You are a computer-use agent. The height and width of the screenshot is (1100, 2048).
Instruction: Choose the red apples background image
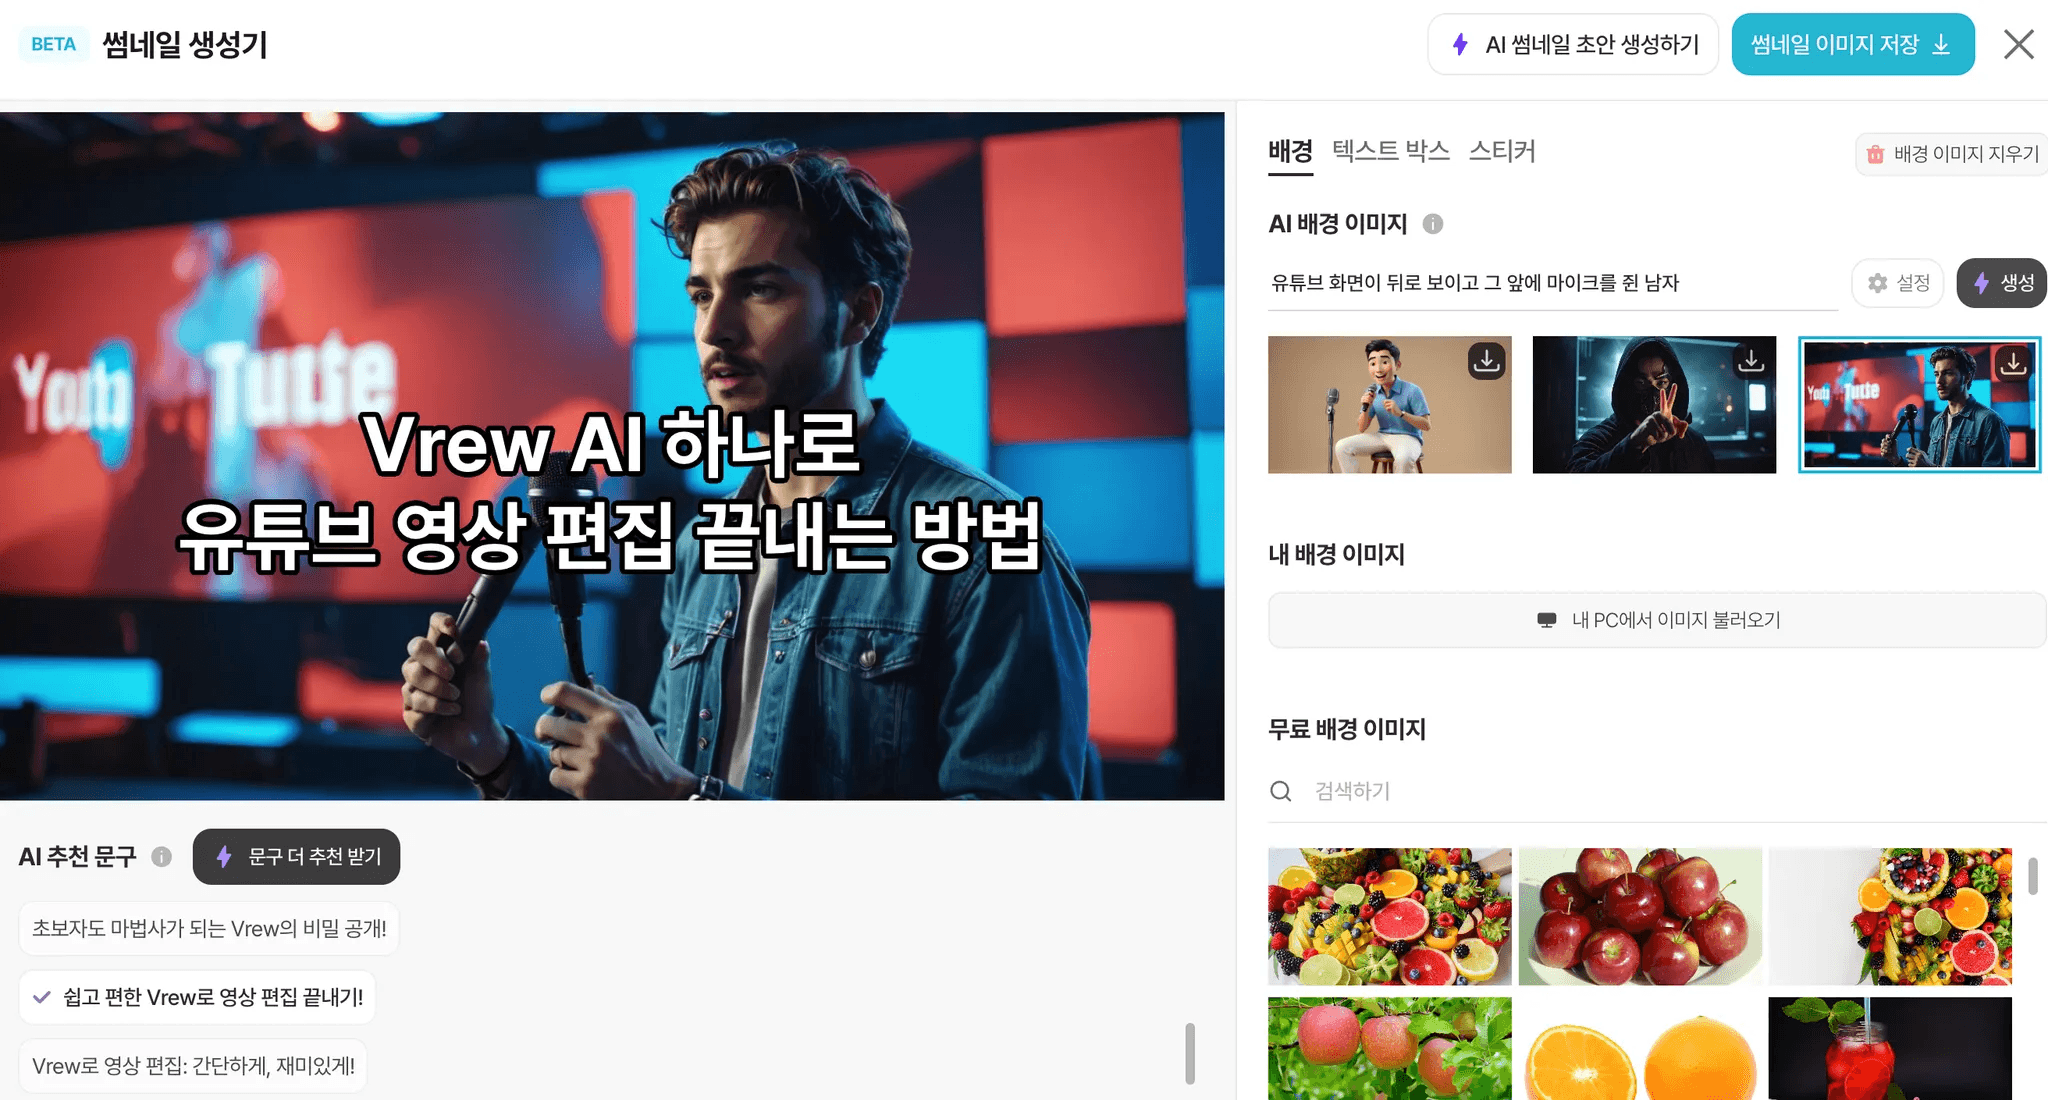1640,916
